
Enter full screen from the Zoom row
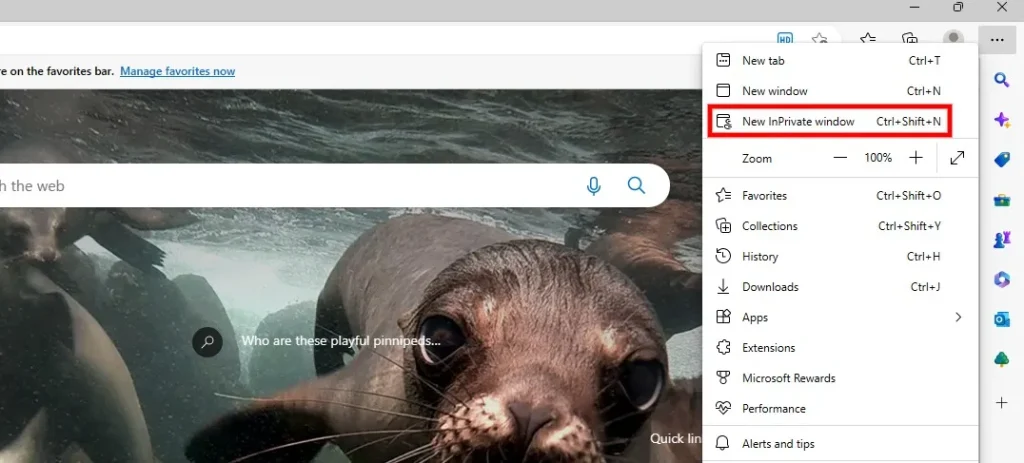click(x=957, y=158)
